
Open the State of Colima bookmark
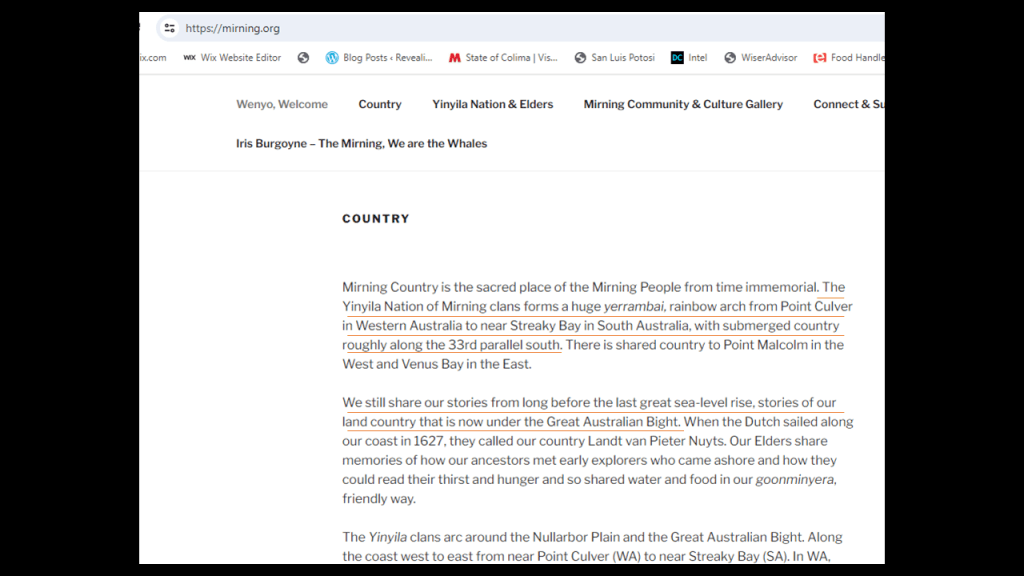(503, 58)
